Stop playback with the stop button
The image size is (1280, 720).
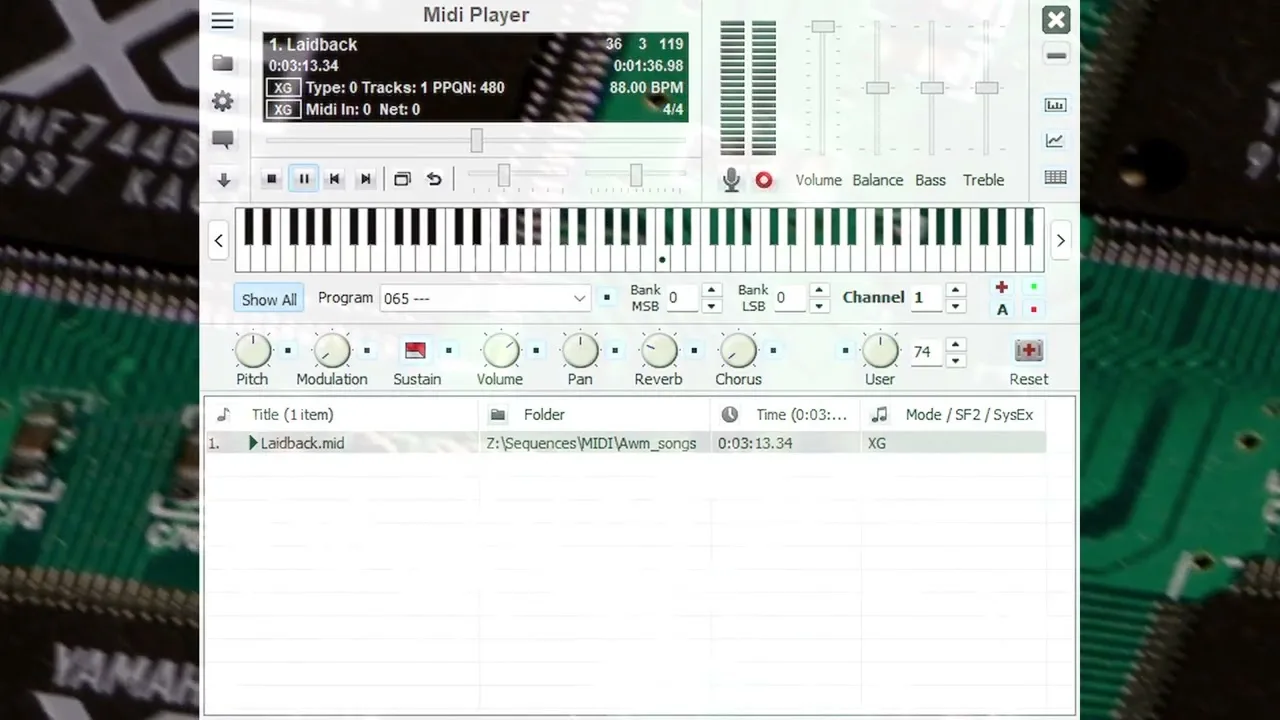(271, 179)
